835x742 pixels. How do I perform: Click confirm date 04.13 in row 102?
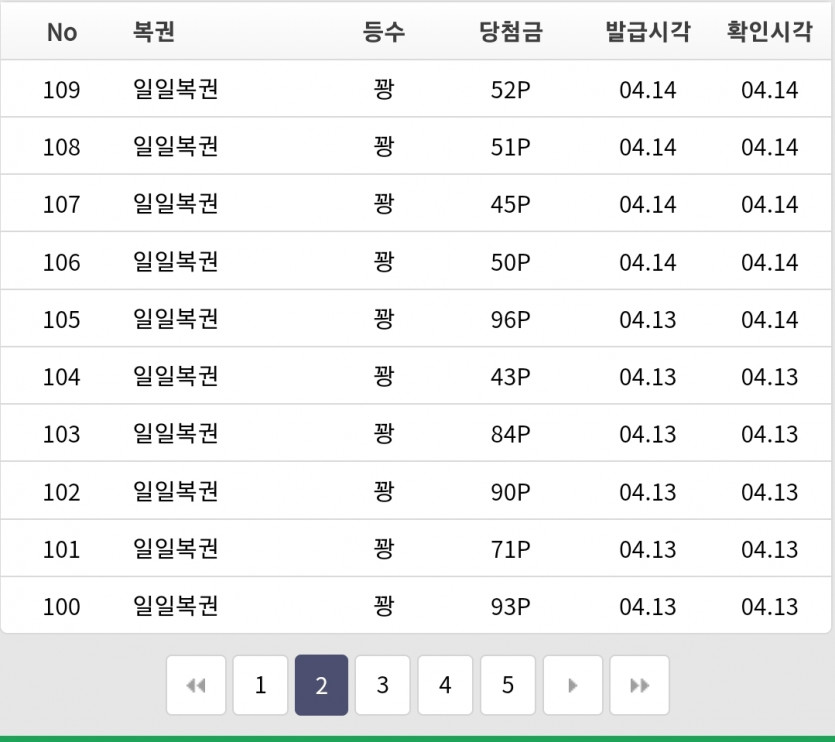click(770, 492)
